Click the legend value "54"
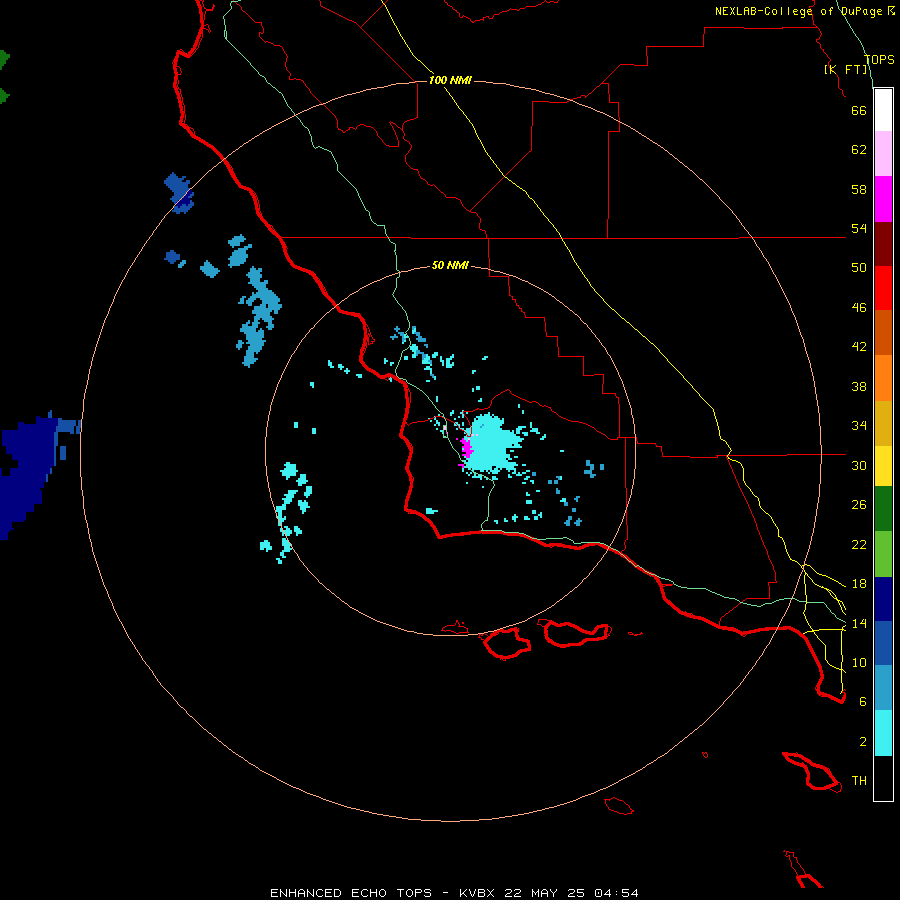The height and width of the screenshot is (900, 900). tap(859, 228)
